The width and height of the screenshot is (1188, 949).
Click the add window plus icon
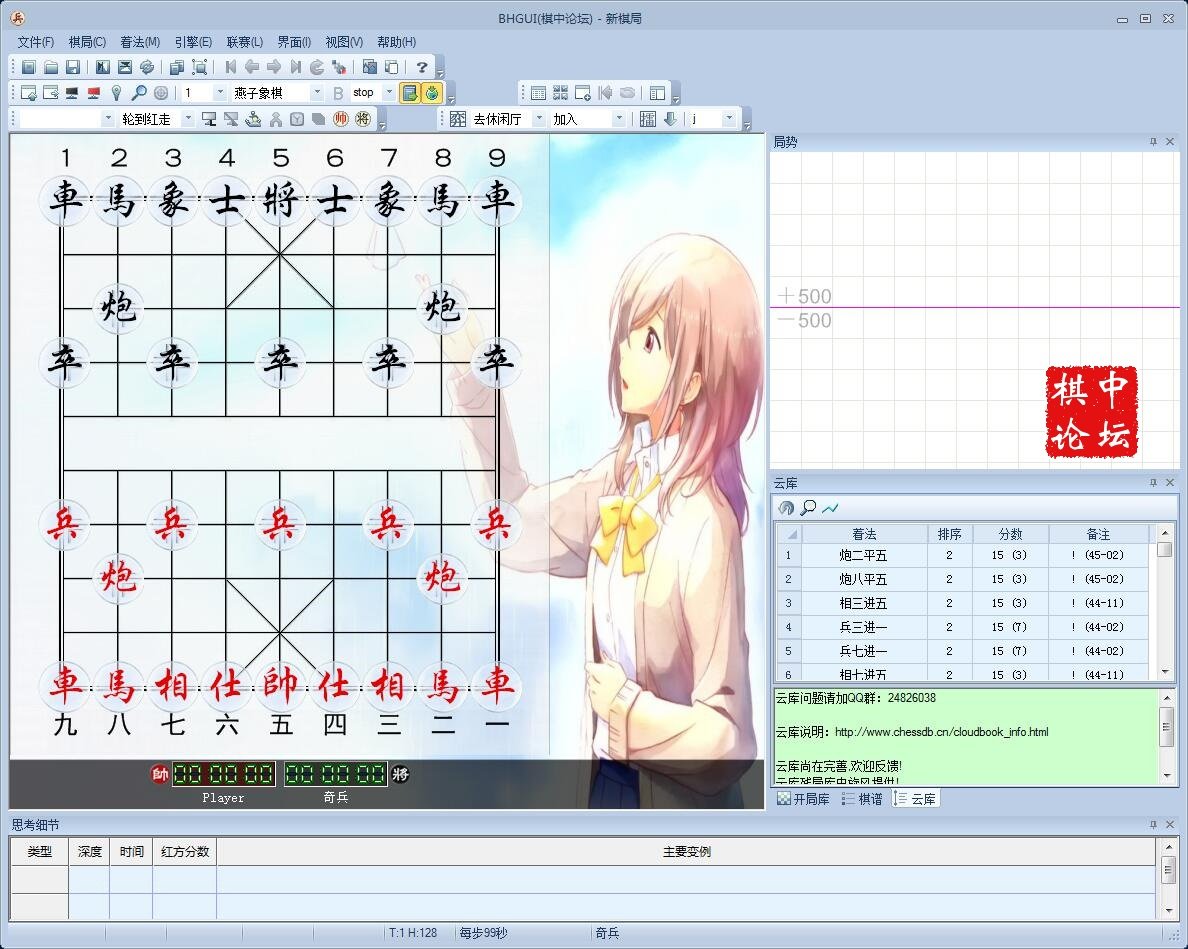click(583, 93)
